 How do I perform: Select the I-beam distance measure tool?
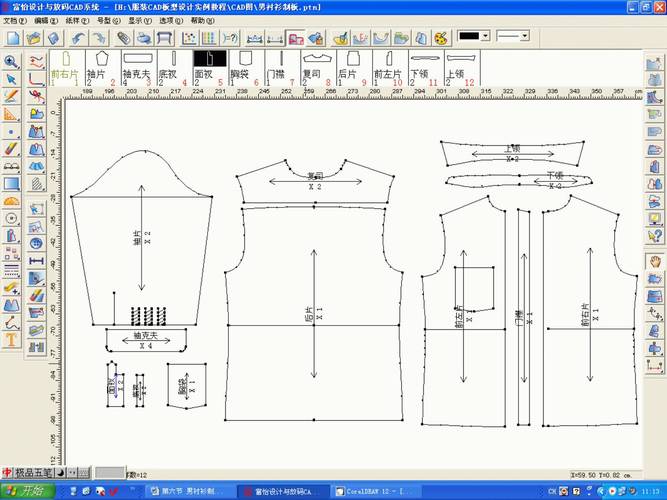[37, 261]
